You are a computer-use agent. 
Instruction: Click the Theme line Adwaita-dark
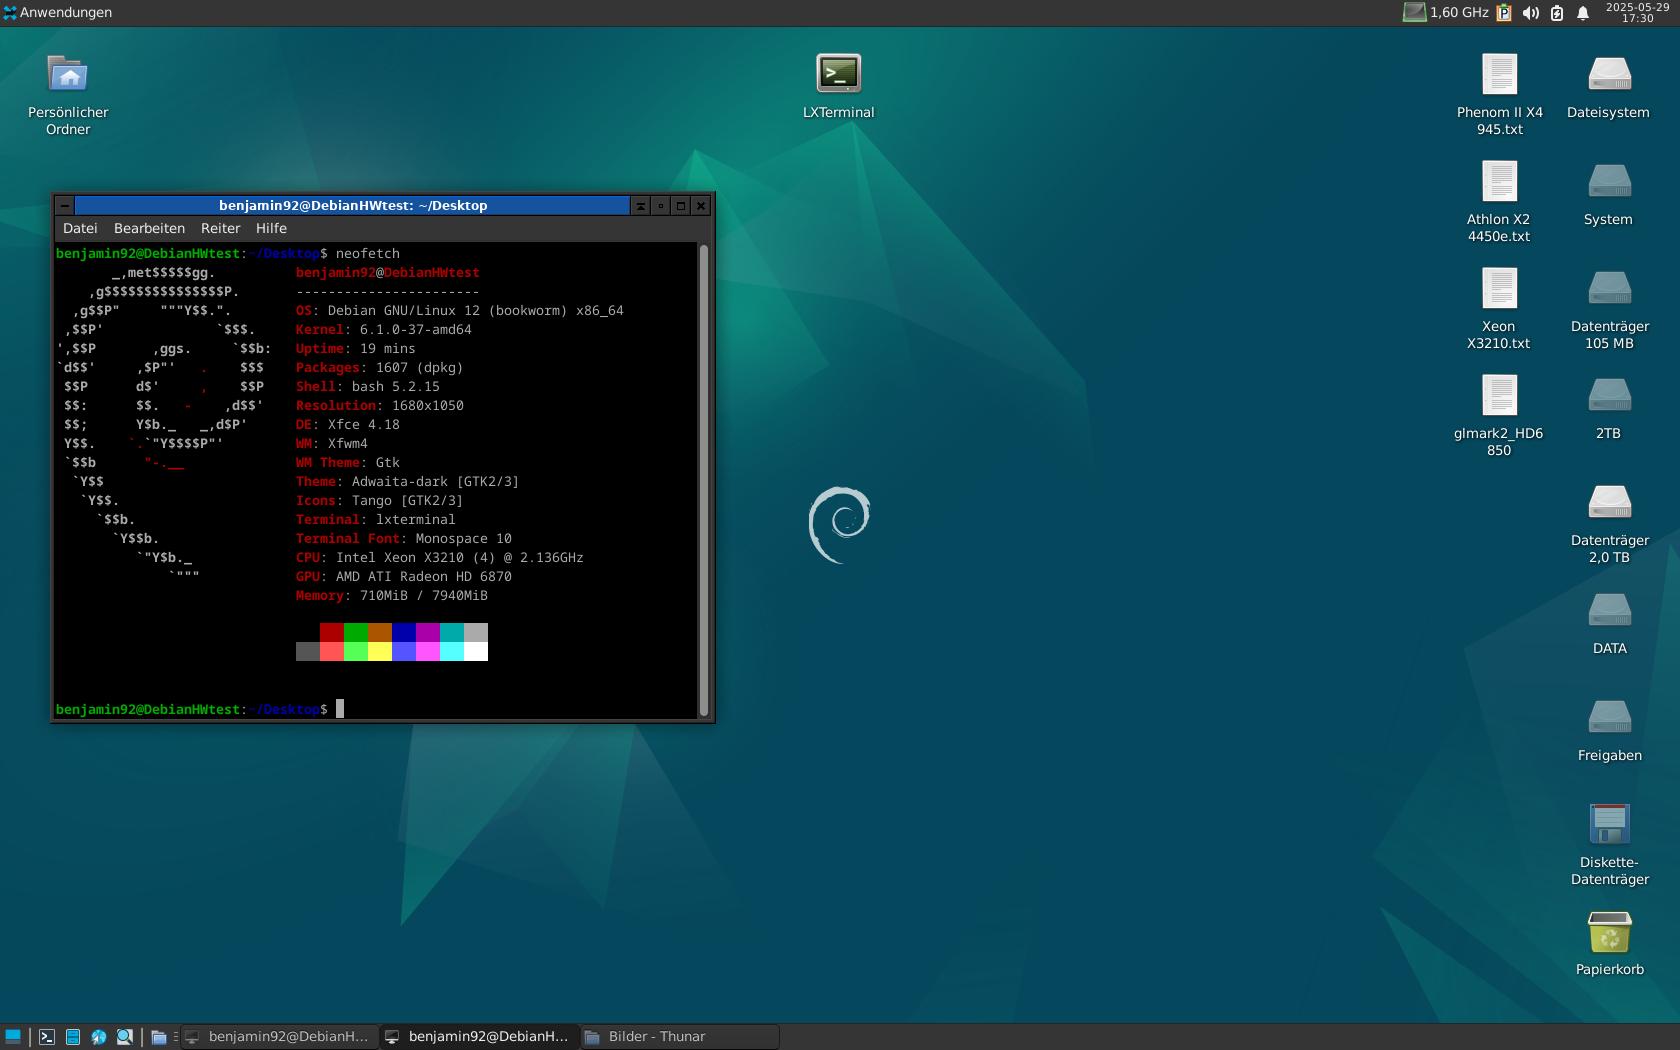[407, 482]
